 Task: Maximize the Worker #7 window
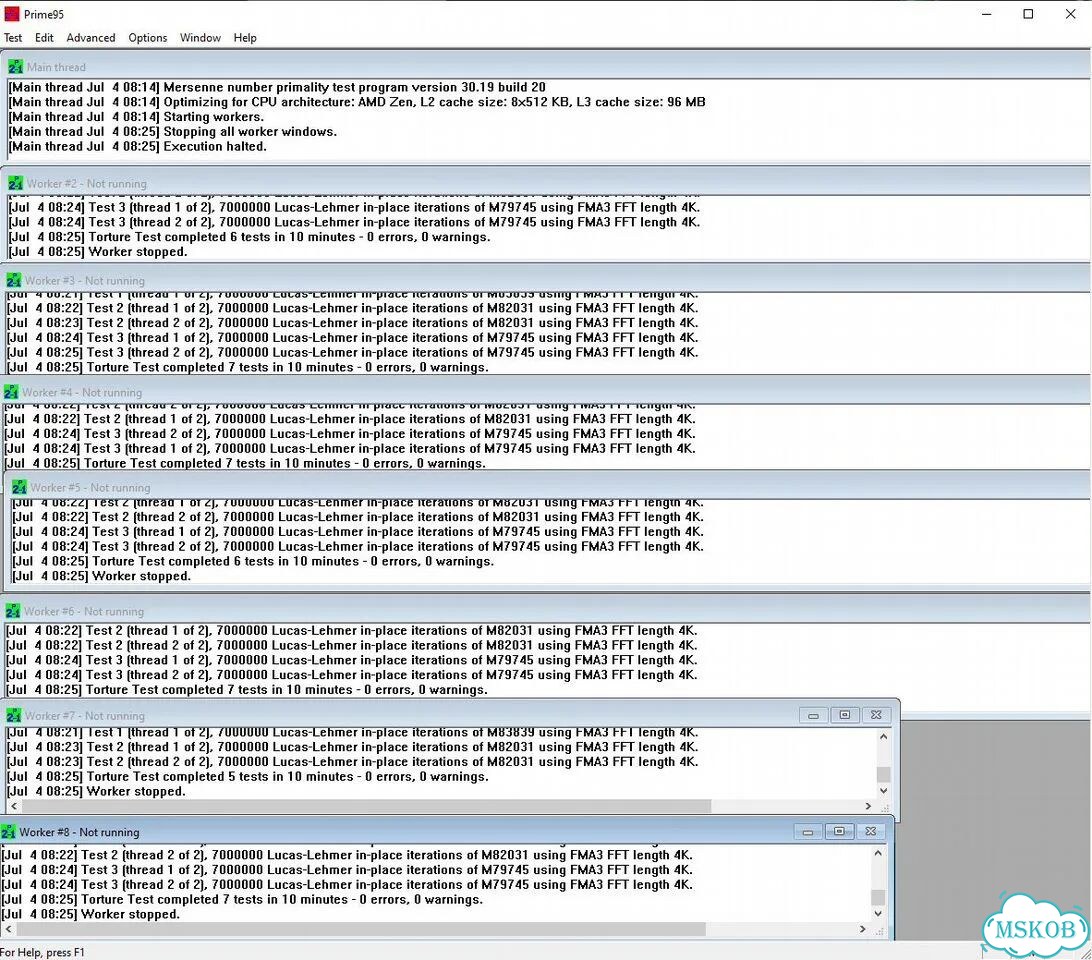click(845, 715)
